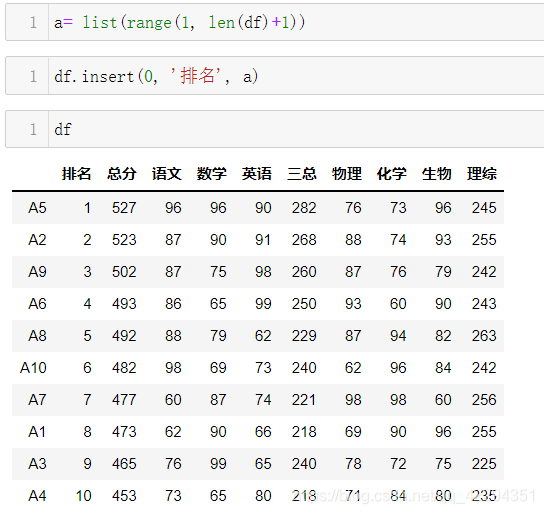Select row index A8

(x=37, y=336)
